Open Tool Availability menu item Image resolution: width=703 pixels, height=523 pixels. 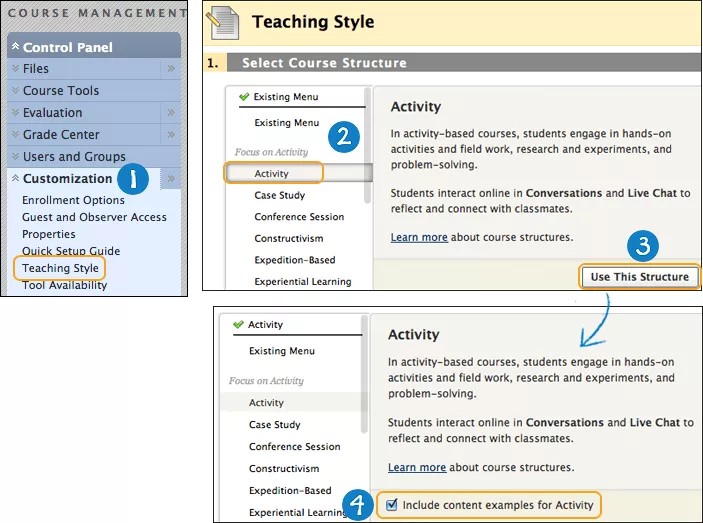click(64, 285)
